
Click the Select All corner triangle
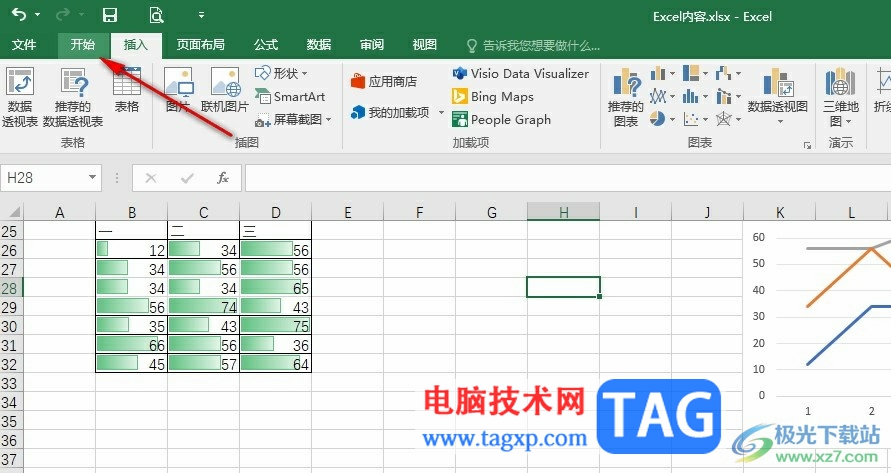pyautogui.click(x=12, y=212)
